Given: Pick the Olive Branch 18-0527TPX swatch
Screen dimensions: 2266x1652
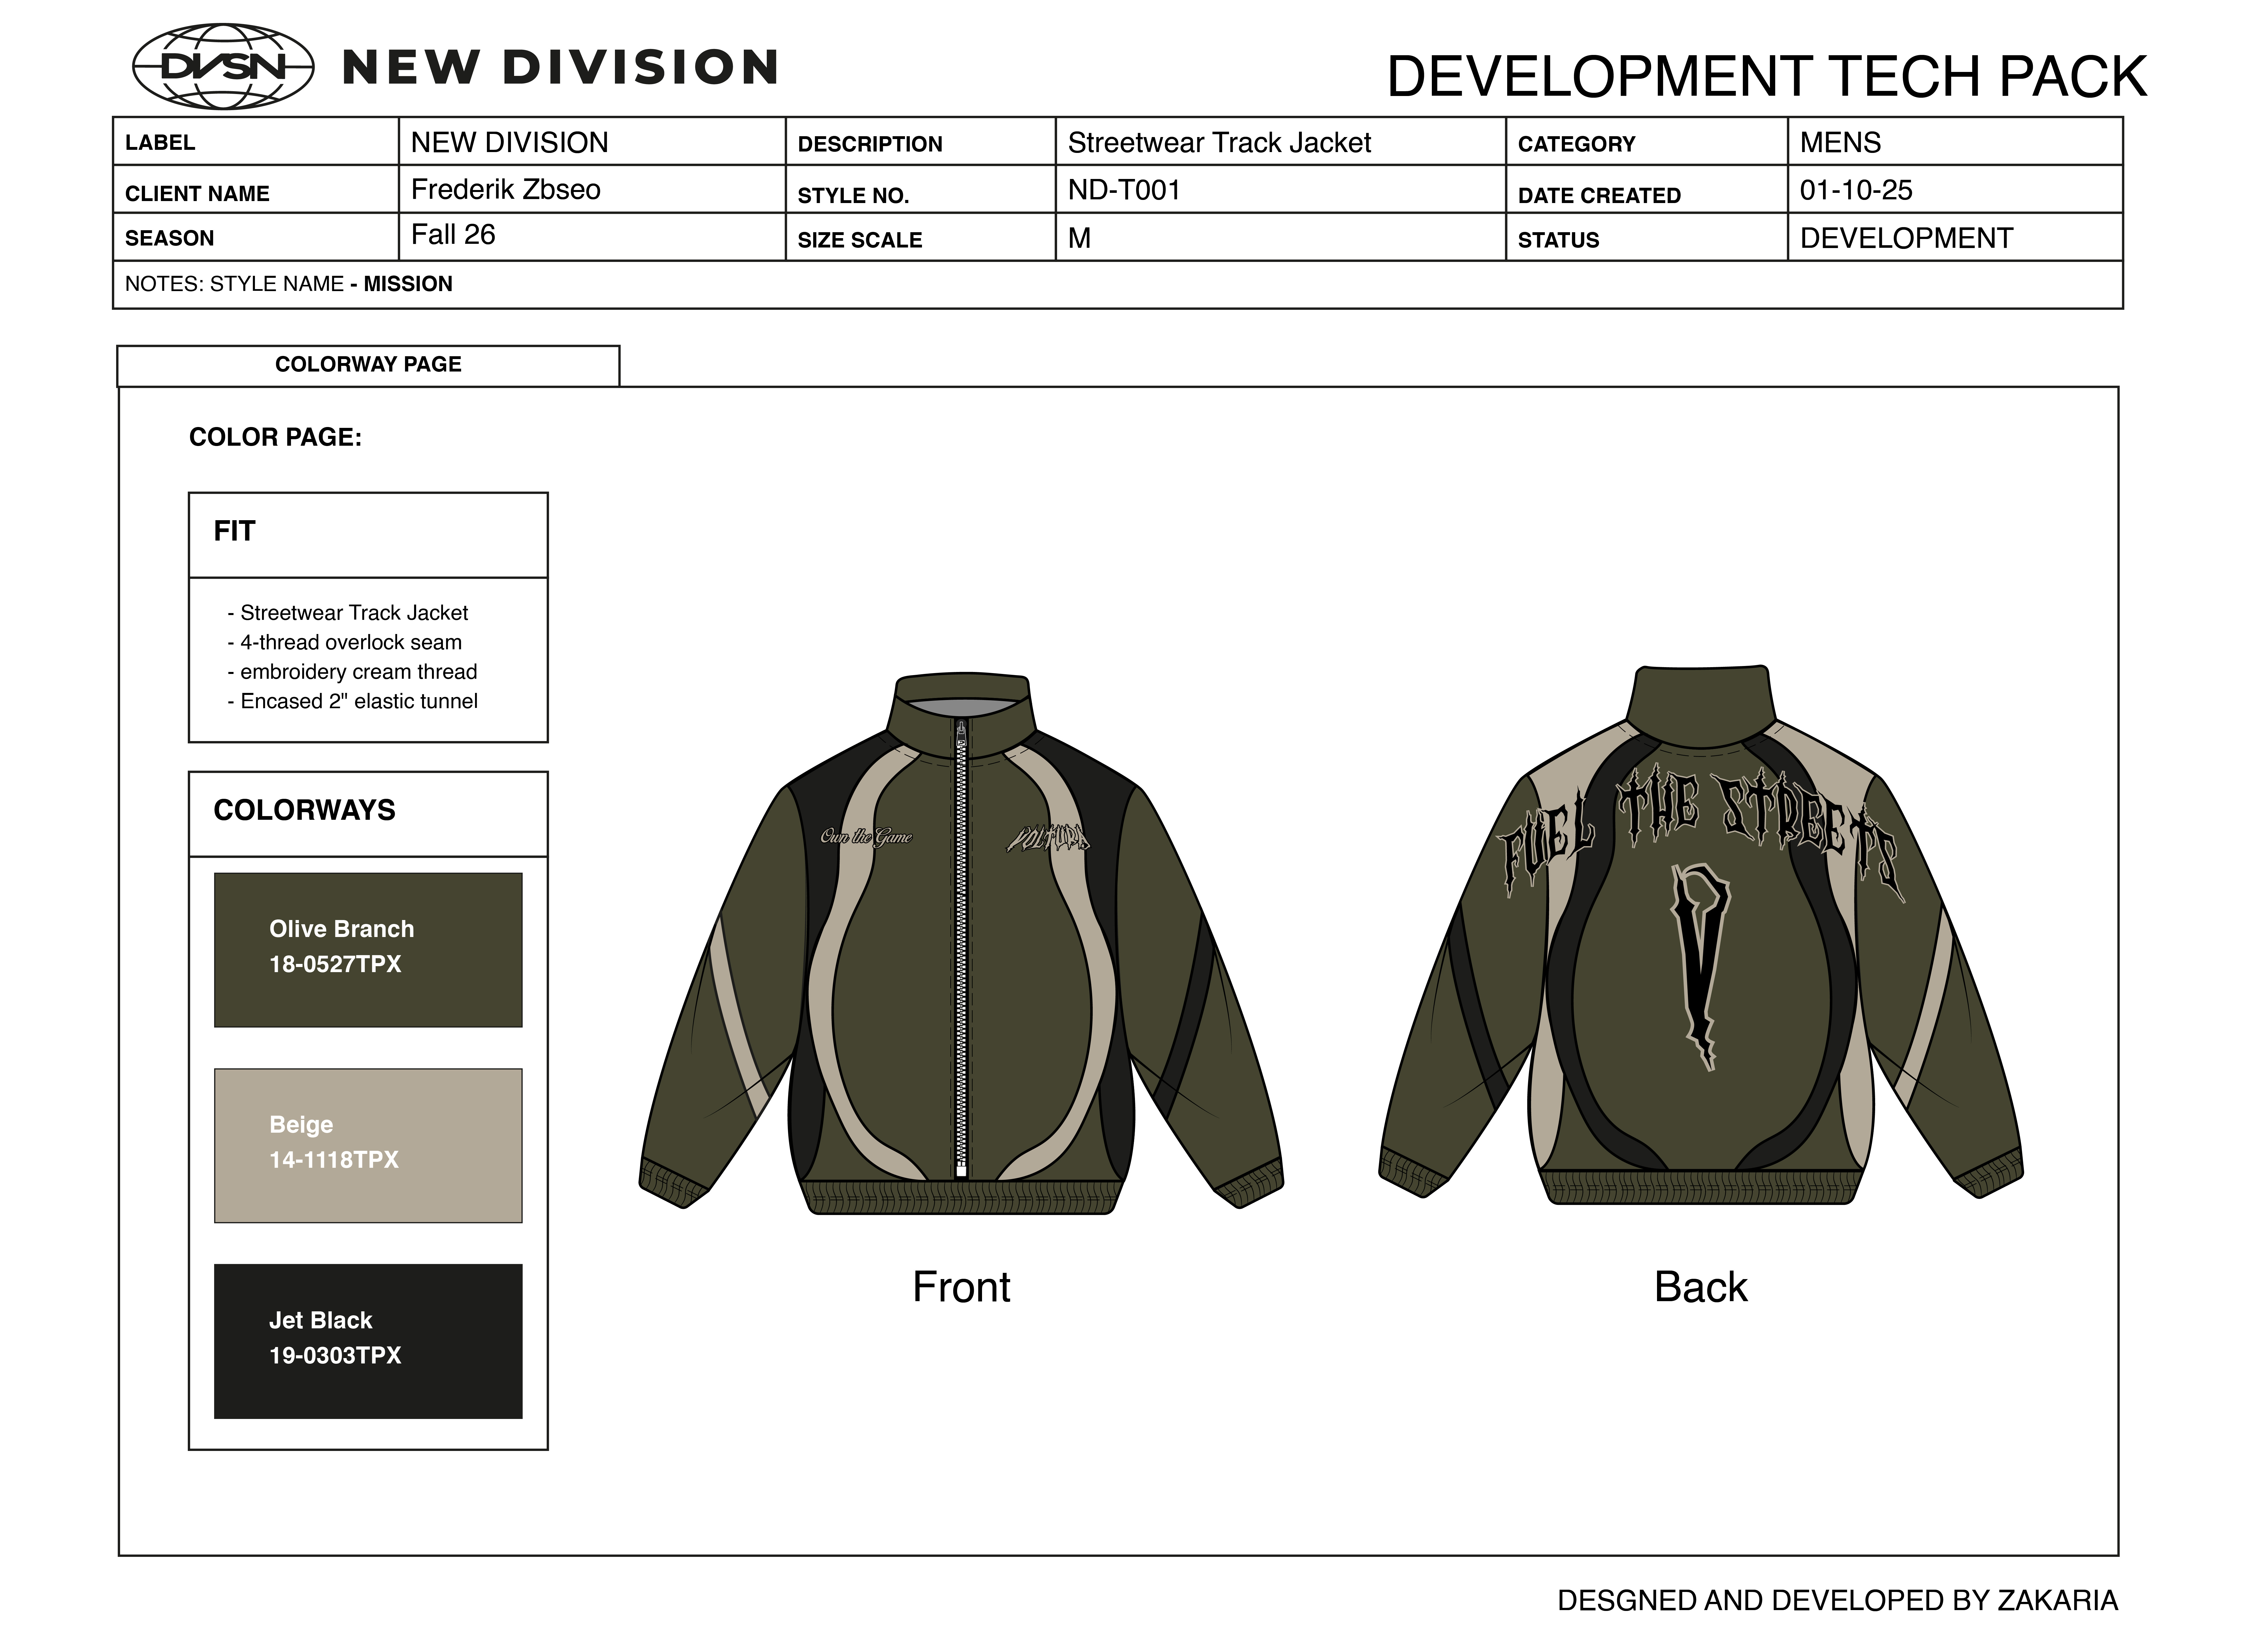Looking at the screenshot, I should point(368,950).
